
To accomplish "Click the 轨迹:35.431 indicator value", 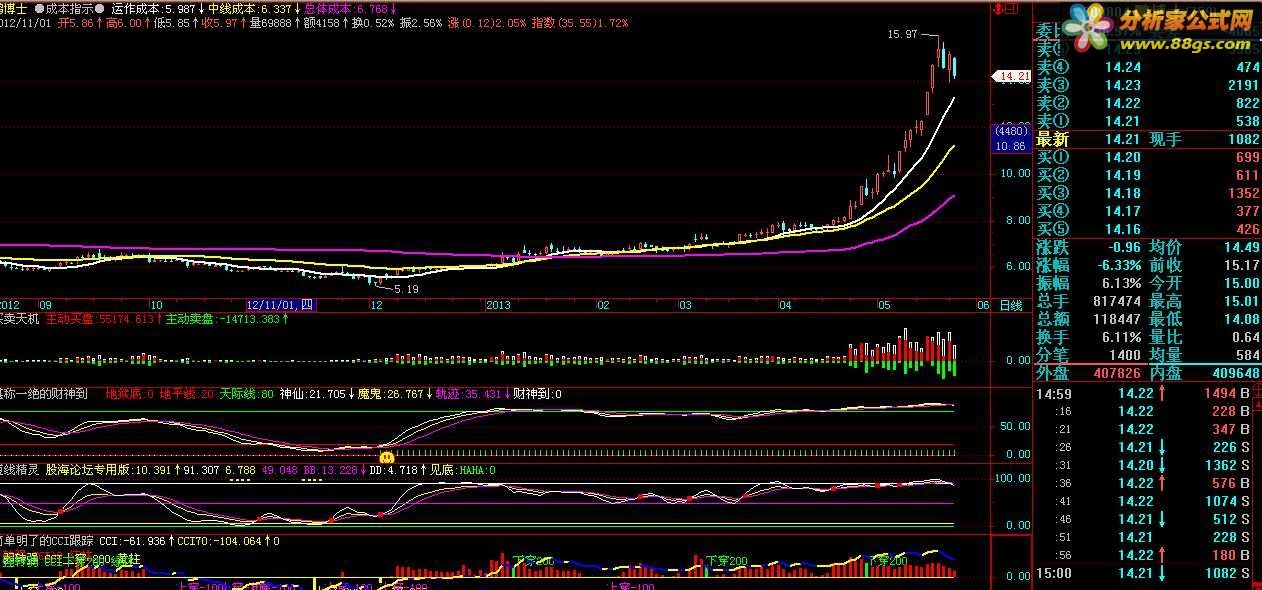I will tap(468, 394).
